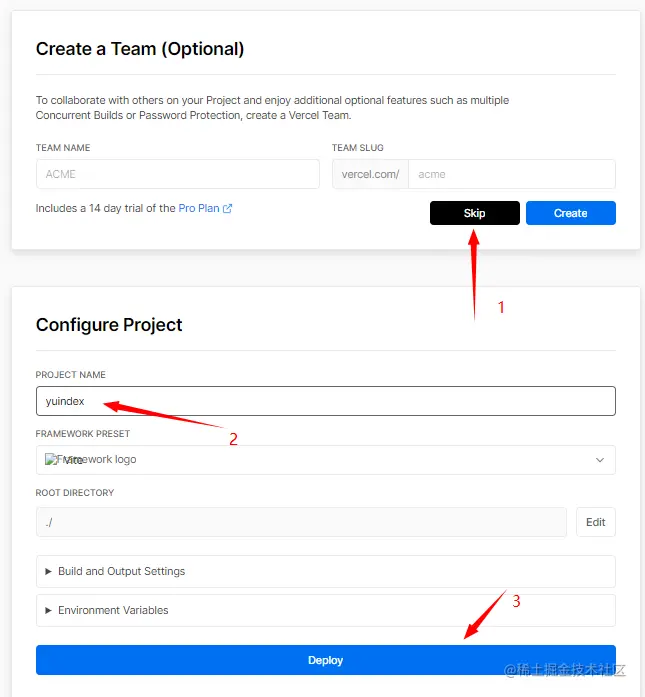Focus the Team Name field showing ACME

tap(177, 174)
